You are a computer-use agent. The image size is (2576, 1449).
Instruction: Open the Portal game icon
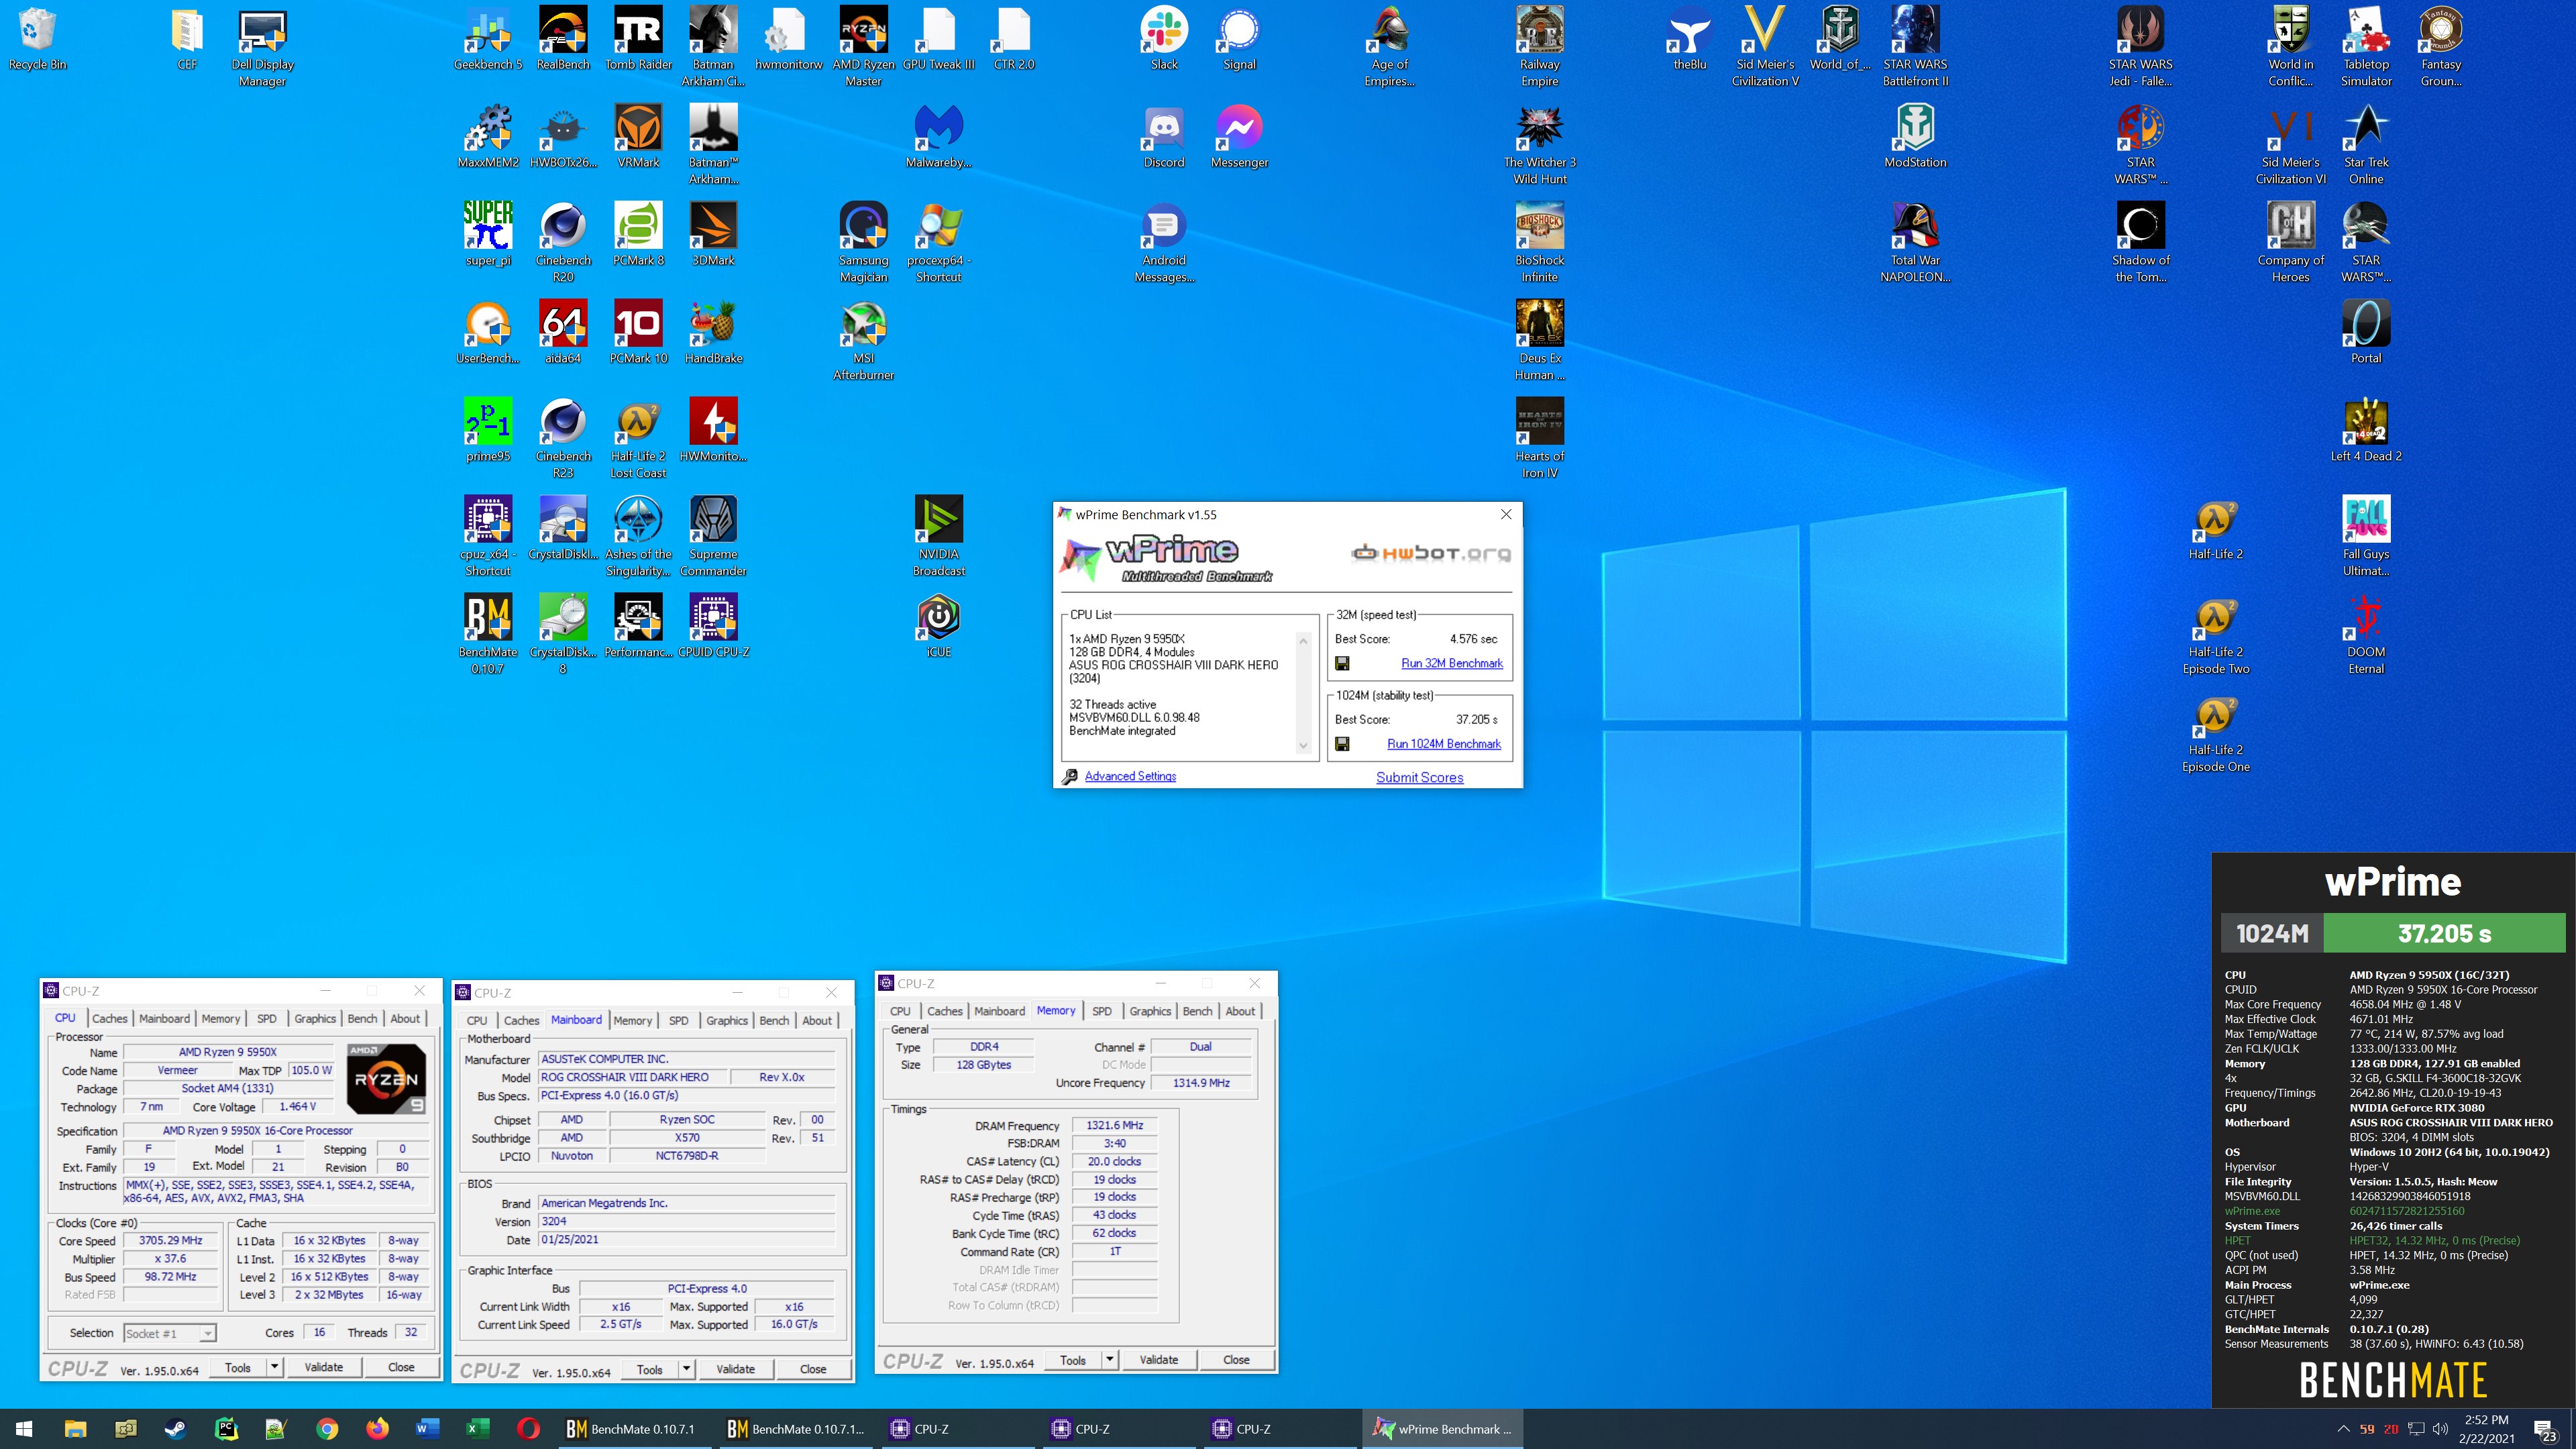pos(2365,333)
